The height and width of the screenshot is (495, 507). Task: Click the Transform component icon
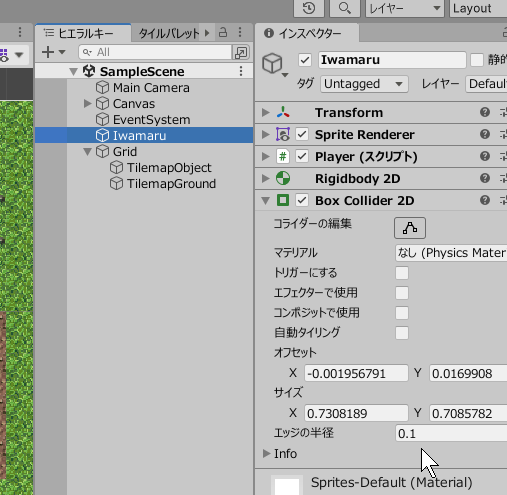point(283,113)
